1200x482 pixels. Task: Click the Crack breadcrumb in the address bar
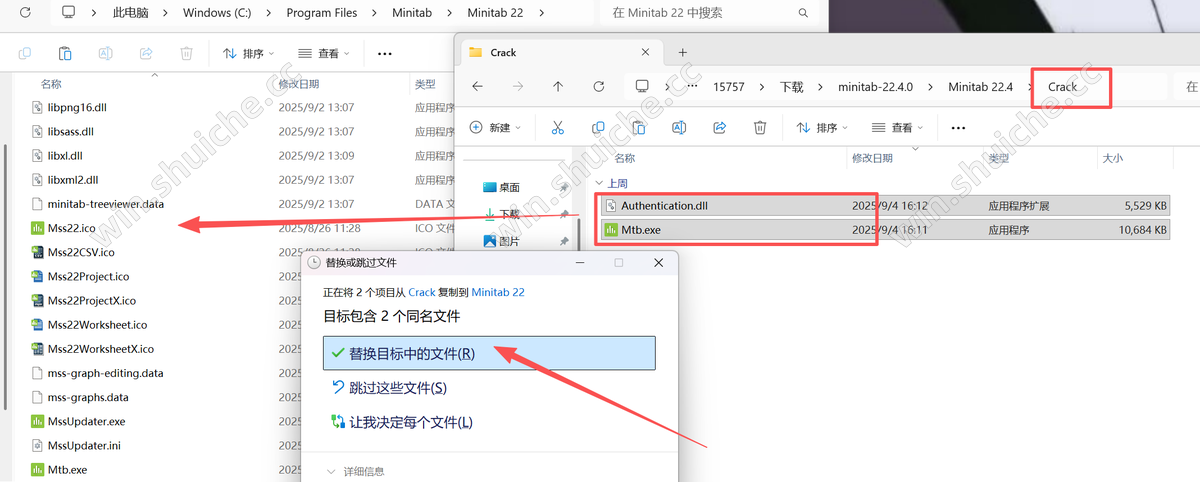pyautogui.click(x=1062, y=87)
